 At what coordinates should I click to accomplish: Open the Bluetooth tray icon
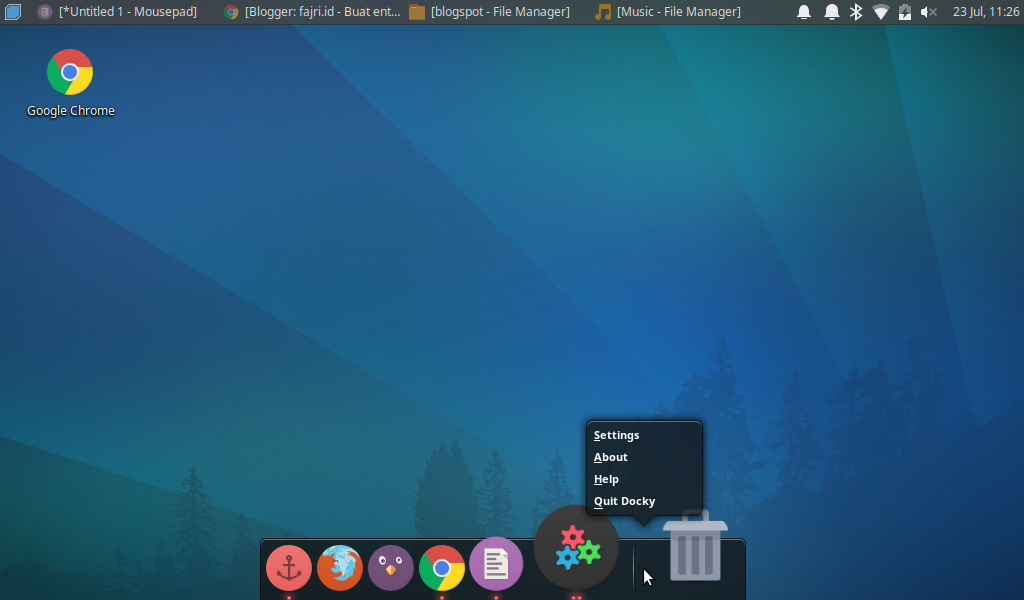[x=856, y=12]
